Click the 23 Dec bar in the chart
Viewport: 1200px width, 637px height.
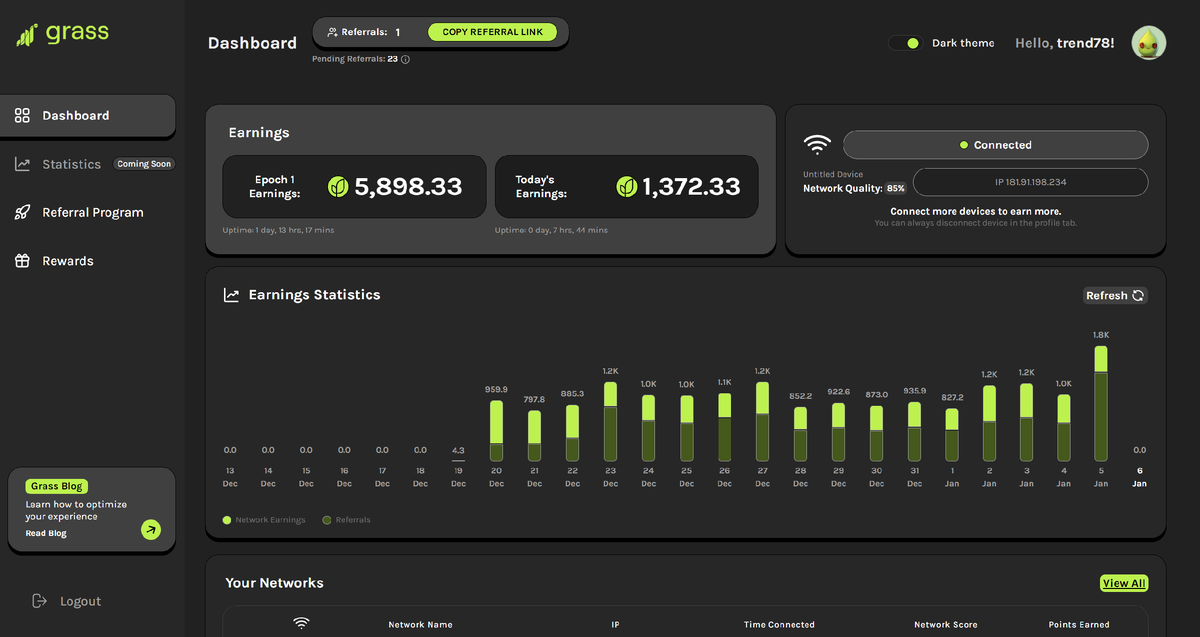click(610, 421)
